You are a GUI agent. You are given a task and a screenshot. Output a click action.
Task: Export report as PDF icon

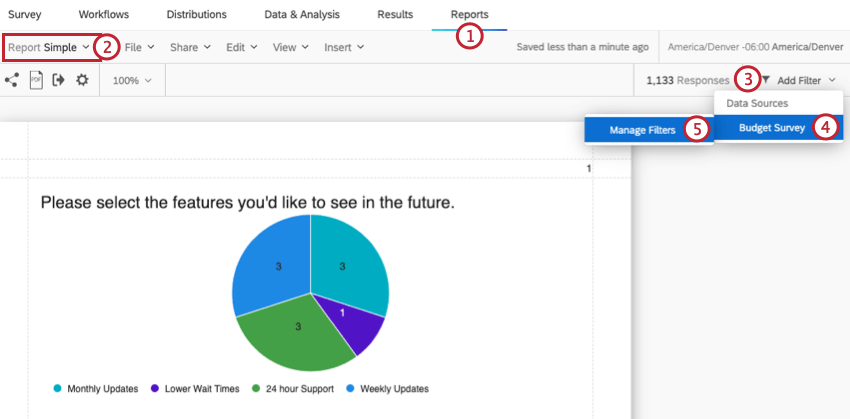(36, 80)
